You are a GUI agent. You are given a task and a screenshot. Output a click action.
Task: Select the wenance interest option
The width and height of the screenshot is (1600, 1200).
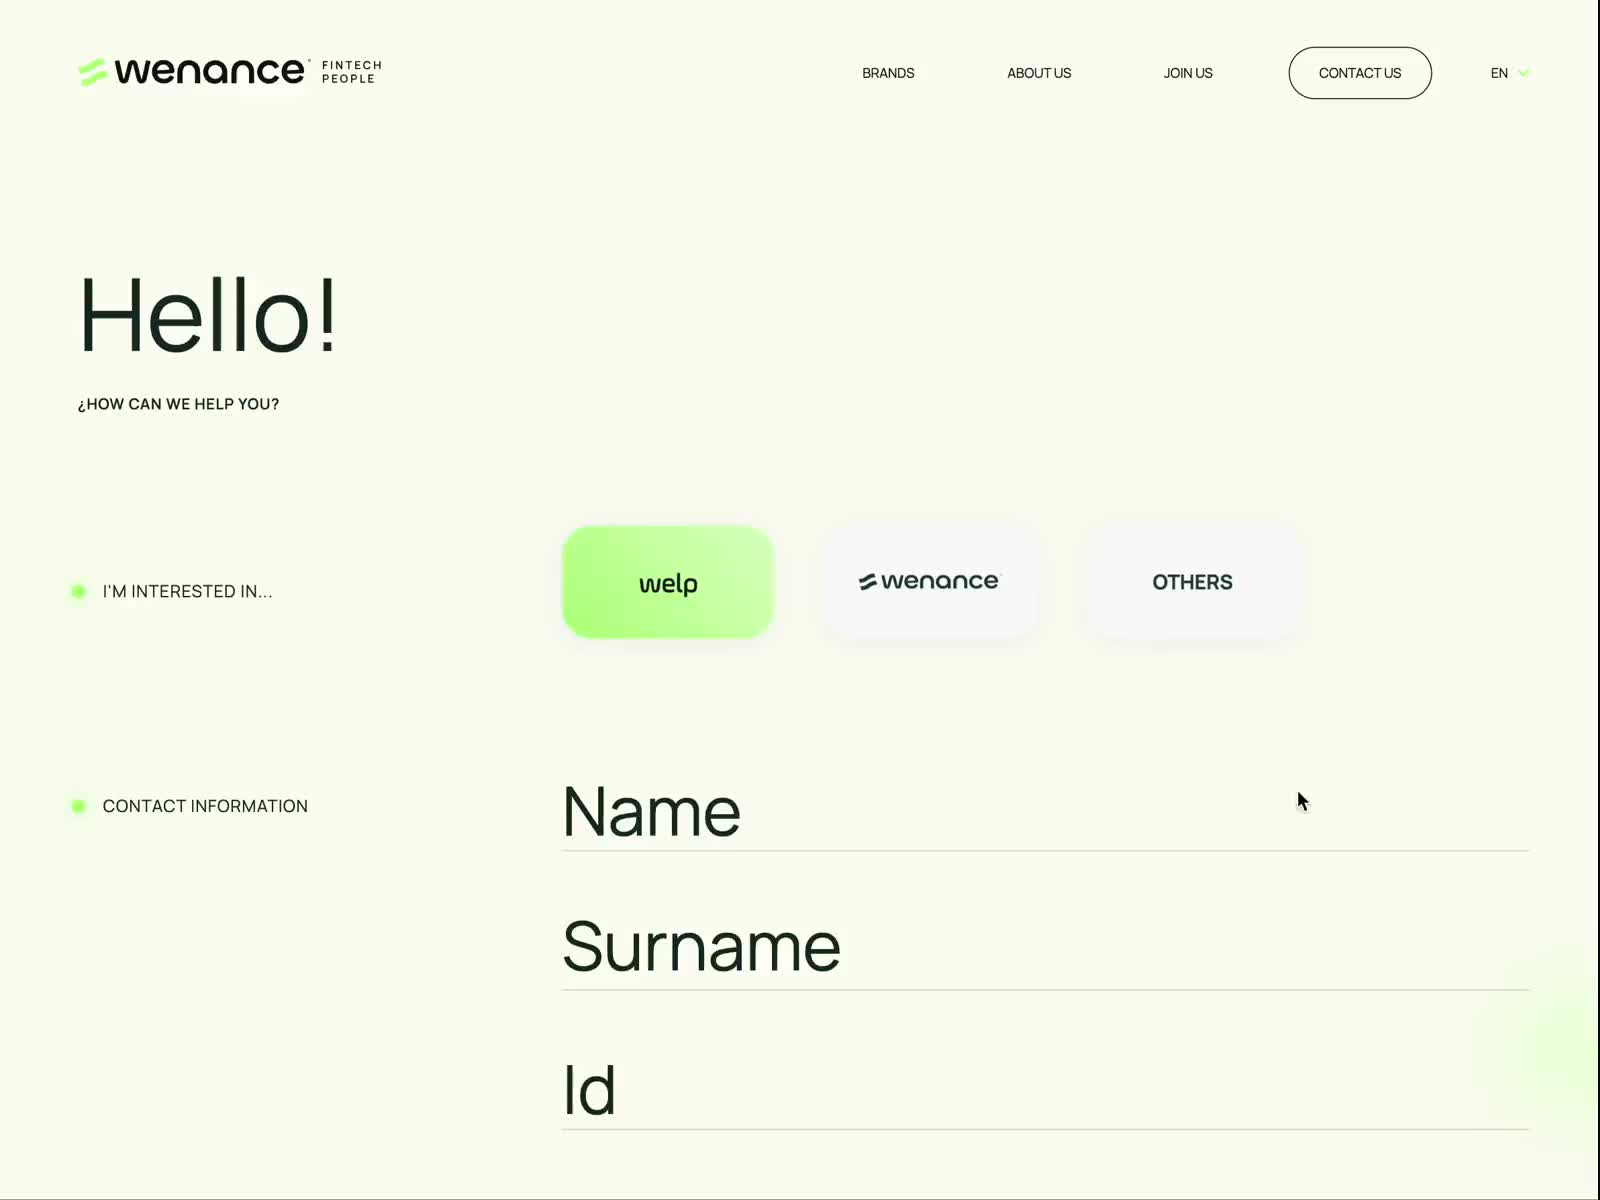click(929, 582)
